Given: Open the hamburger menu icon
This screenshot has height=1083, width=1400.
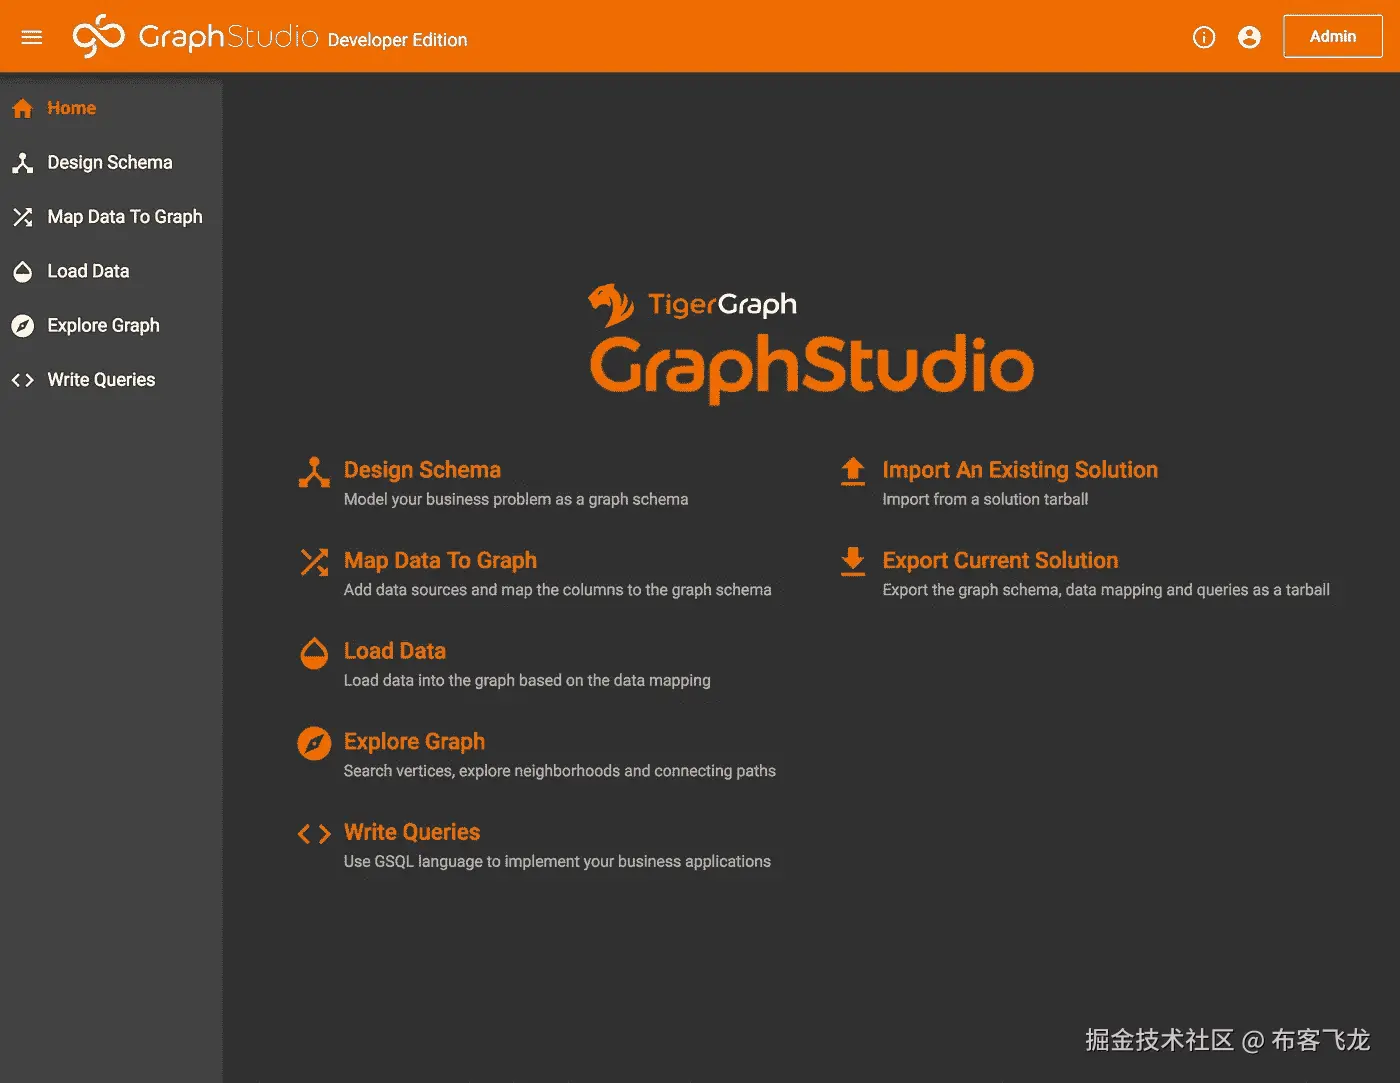Looking at the screenshot, I should [x=32, y=37].
